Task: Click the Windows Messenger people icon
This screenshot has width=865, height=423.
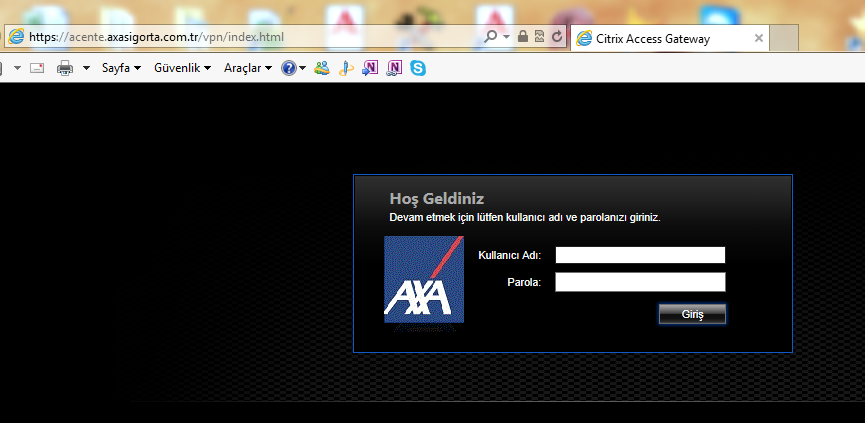Action: click(321, 68)
